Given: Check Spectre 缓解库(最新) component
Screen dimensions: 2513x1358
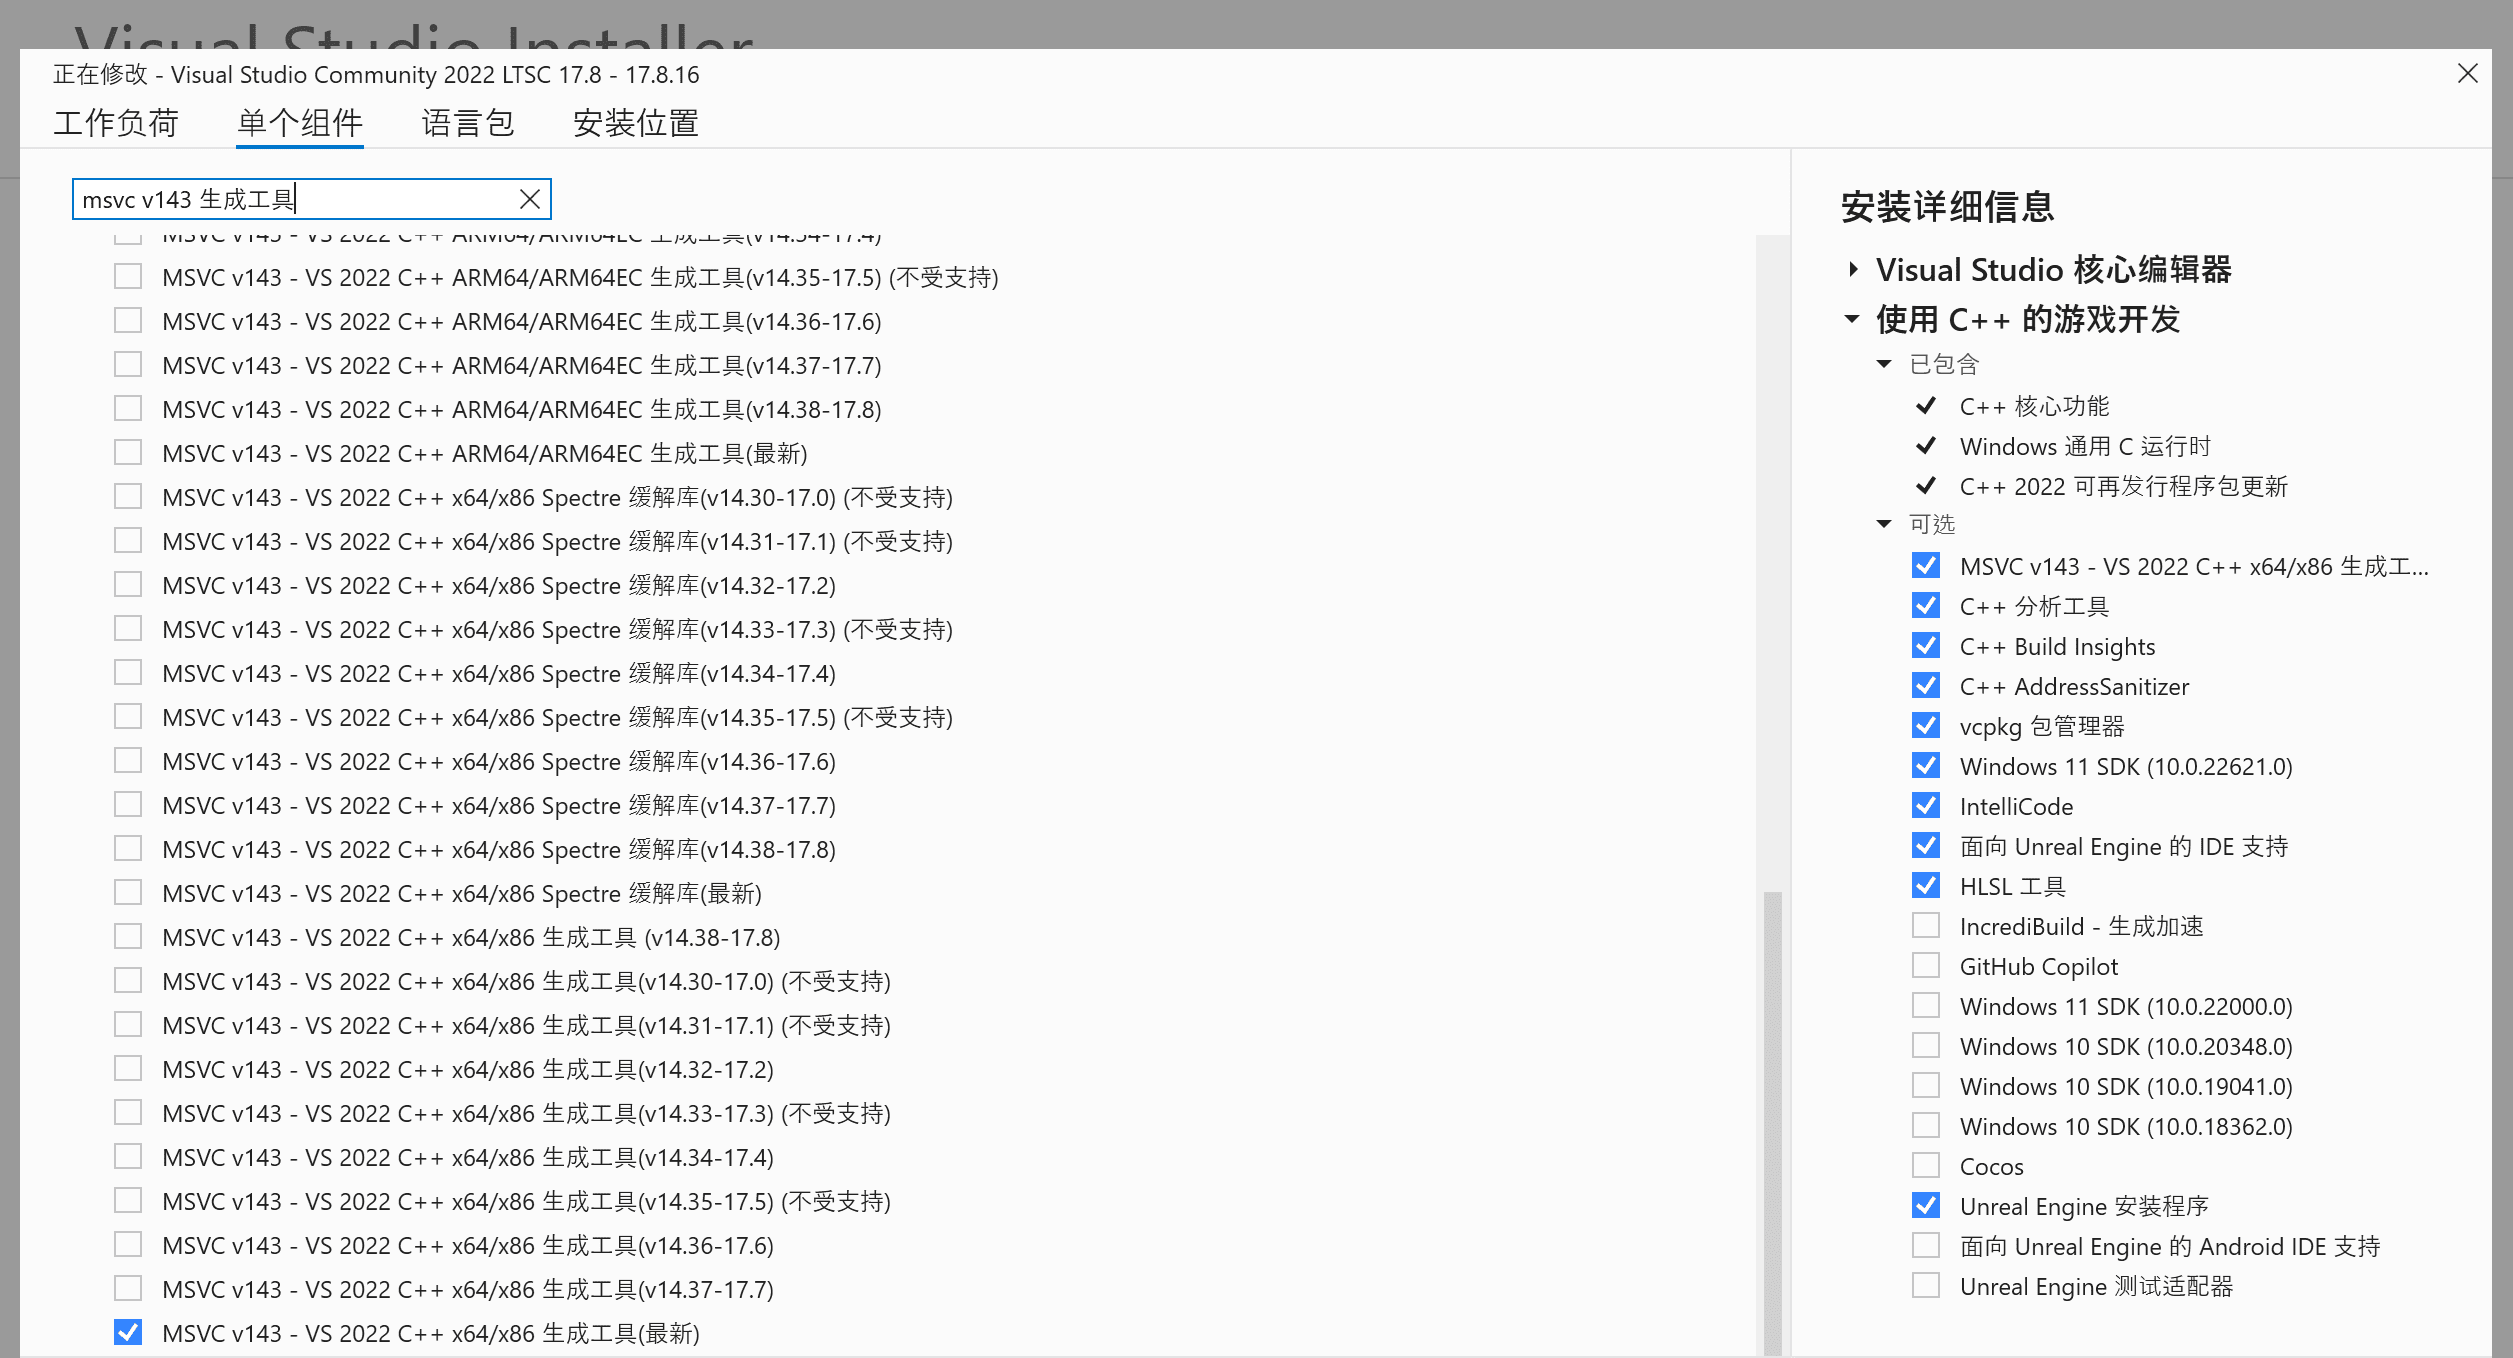Looking at the screenshot, I should click(128, 892).
